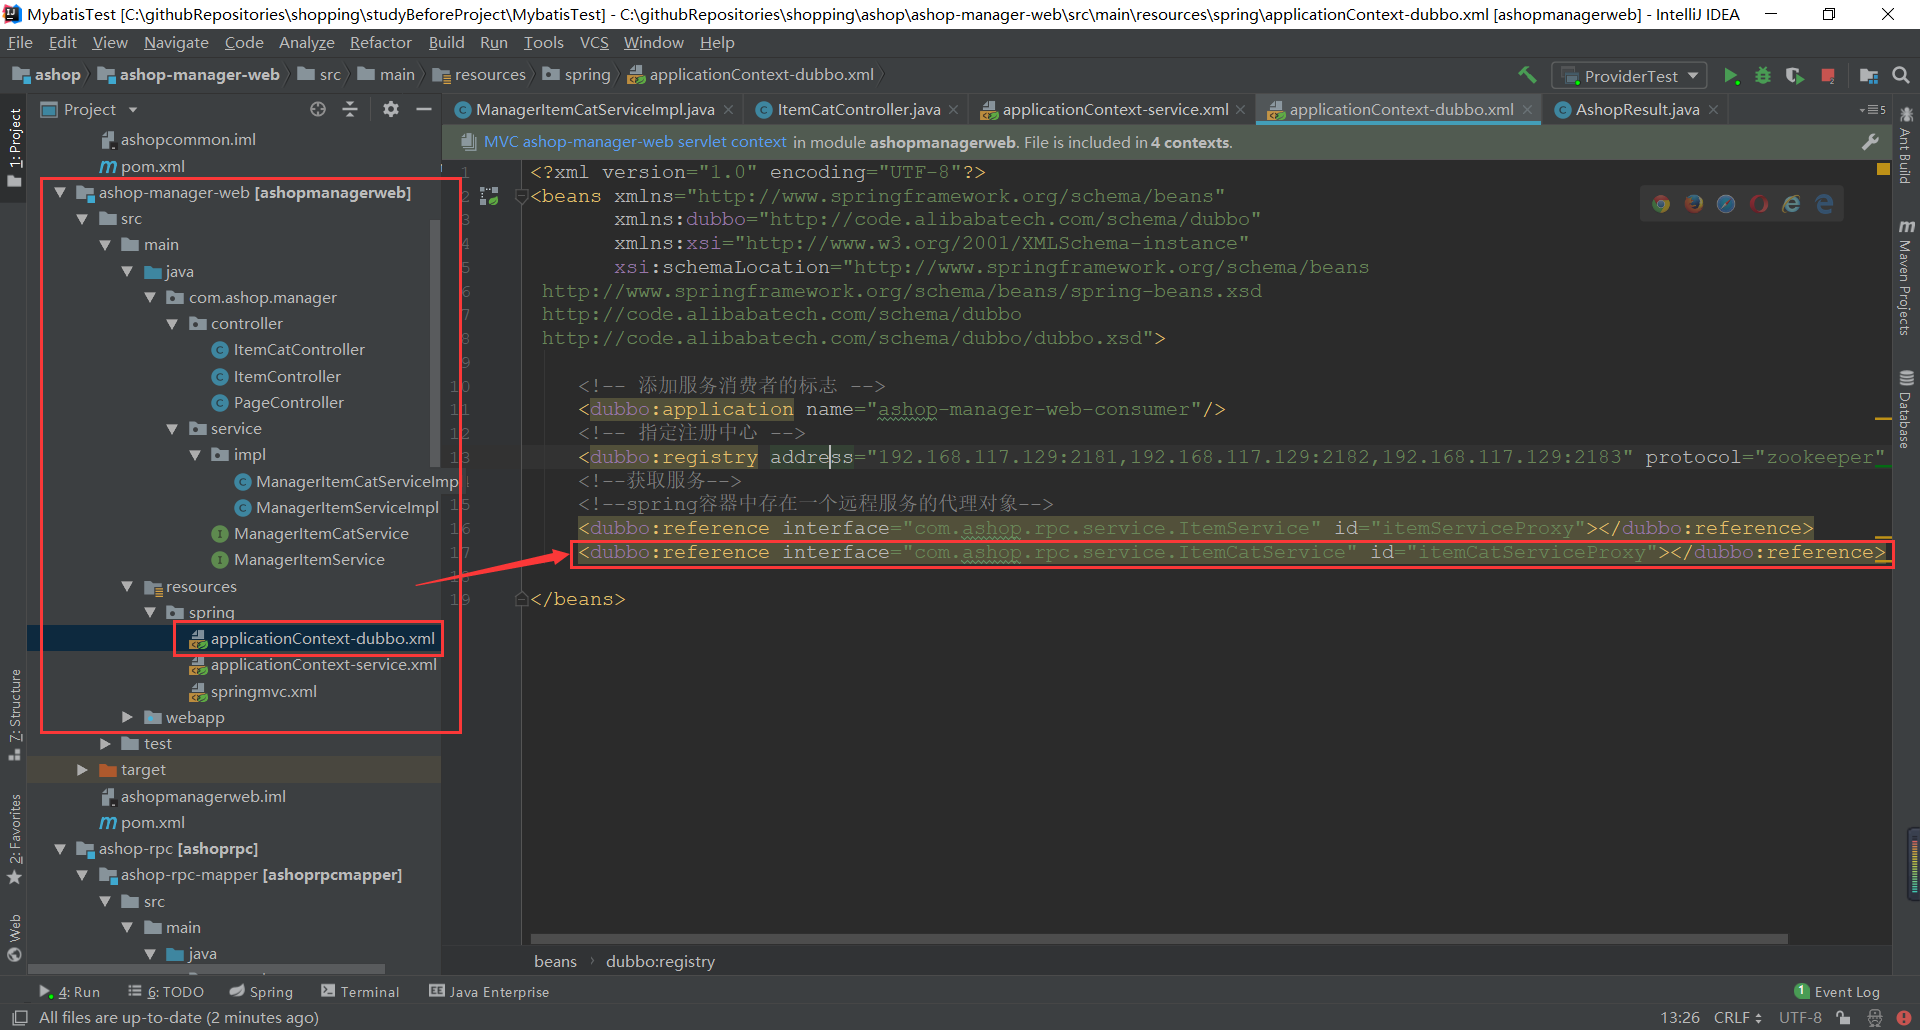
Task: Open the file in Internet Explorer
Action: click(1792, 204)
